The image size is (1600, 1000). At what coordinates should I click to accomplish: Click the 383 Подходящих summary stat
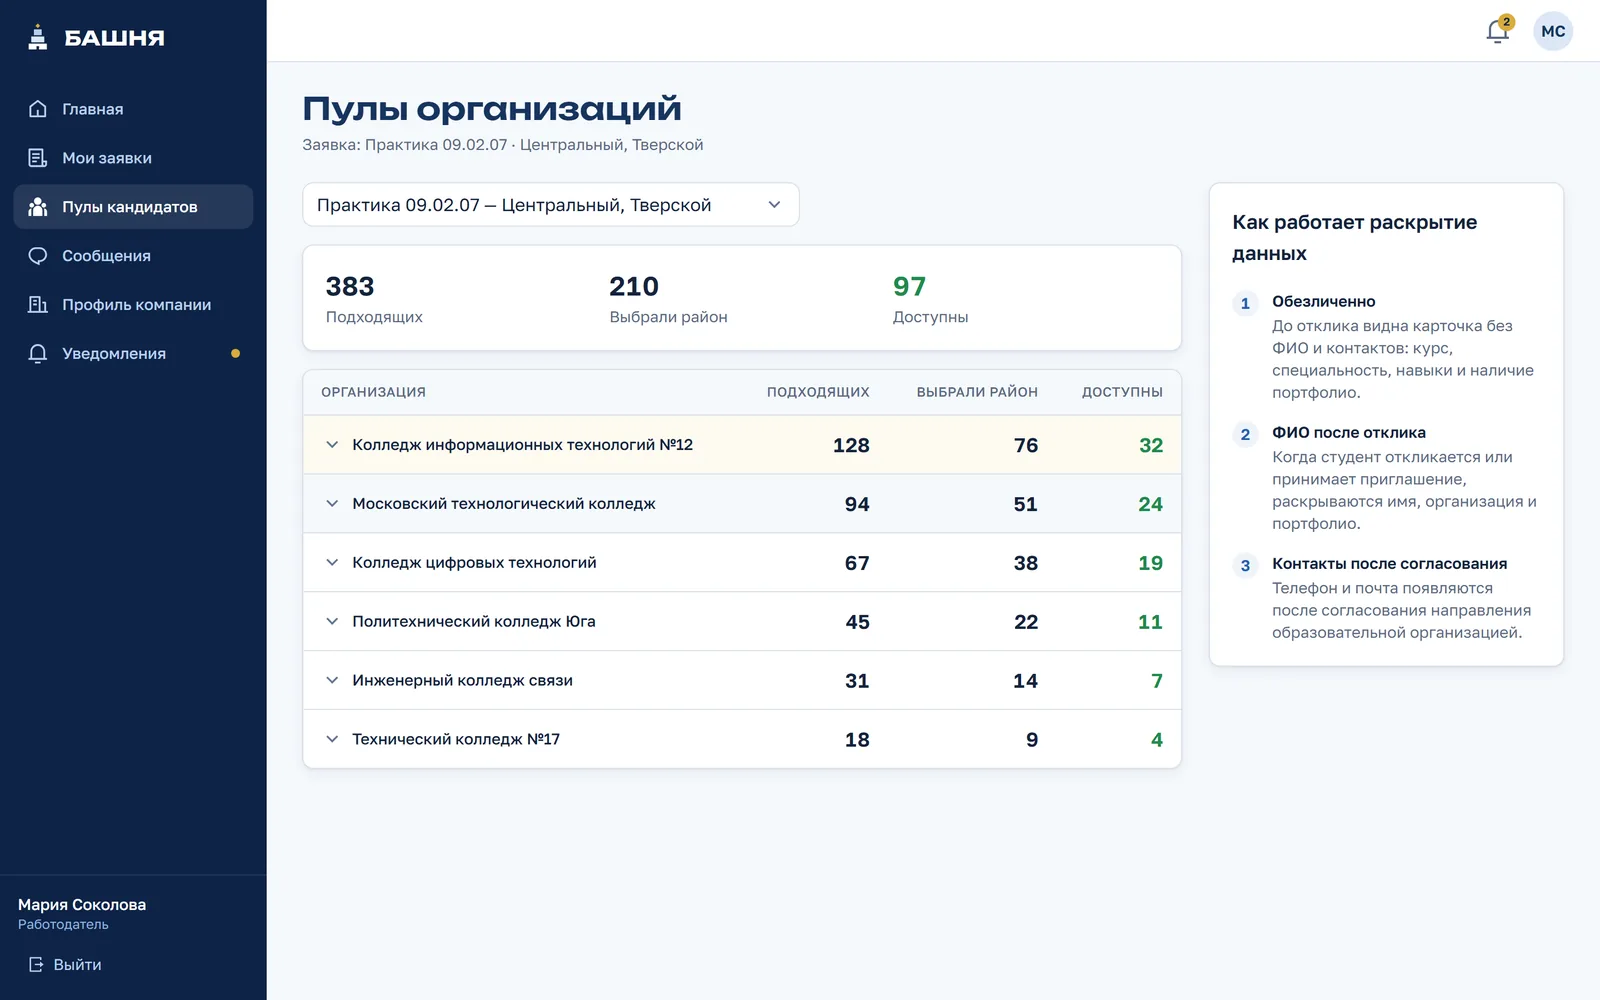[374, 299]
